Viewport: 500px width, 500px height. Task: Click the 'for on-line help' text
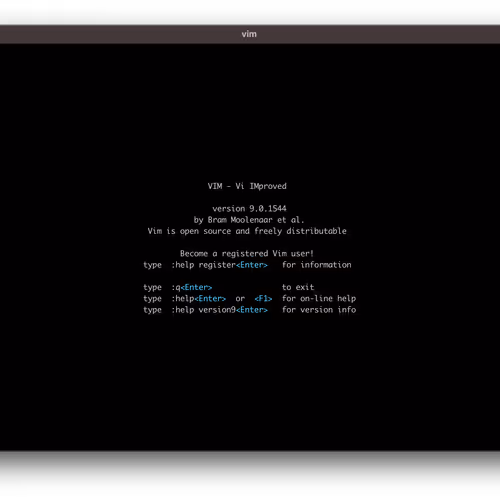coord(319,299)
